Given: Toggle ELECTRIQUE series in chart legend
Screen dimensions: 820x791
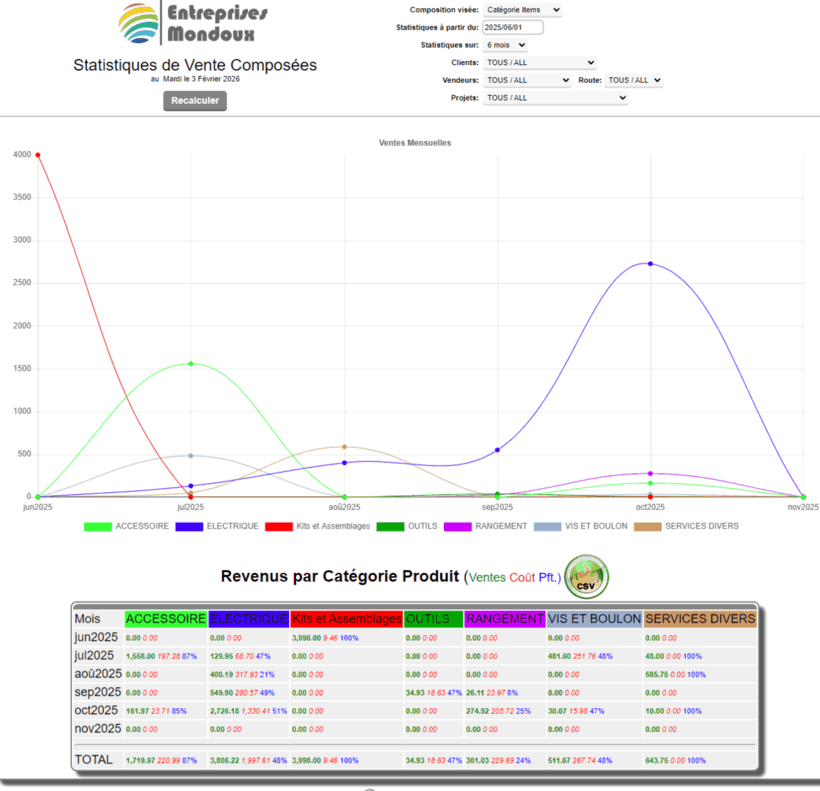Looking at the screenshot, I should (217, 526).
